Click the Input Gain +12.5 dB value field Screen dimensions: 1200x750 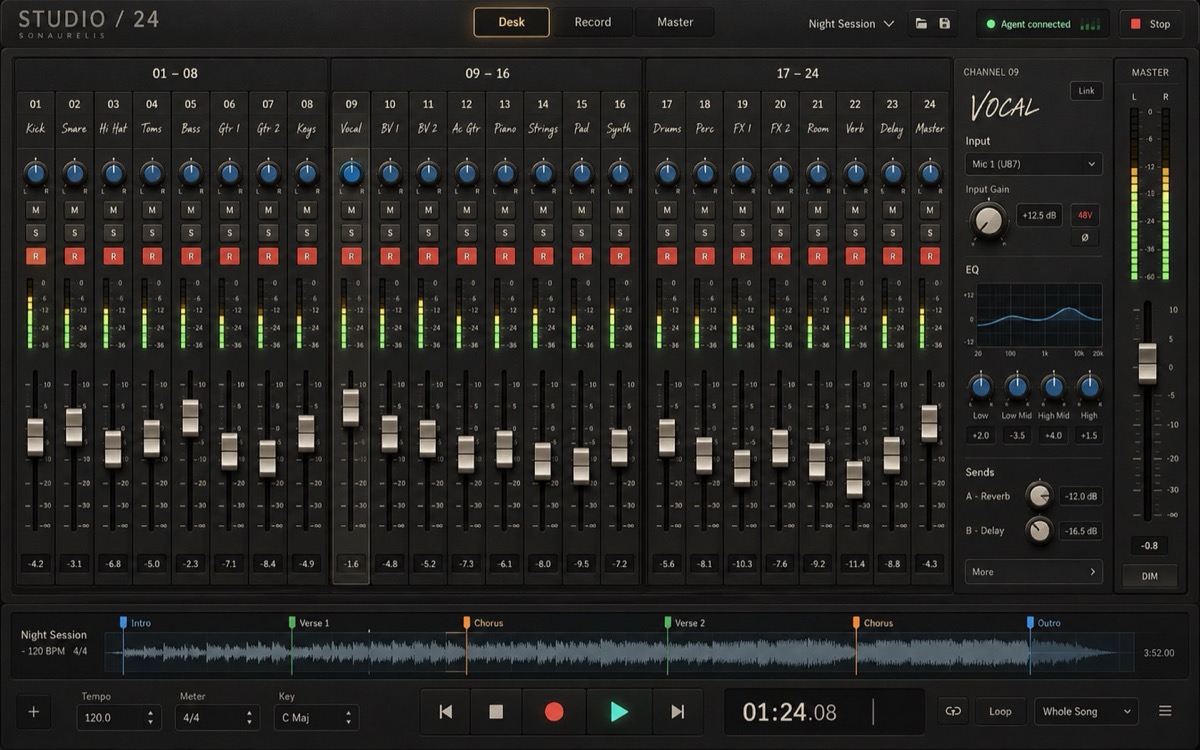click(1040, 215)
